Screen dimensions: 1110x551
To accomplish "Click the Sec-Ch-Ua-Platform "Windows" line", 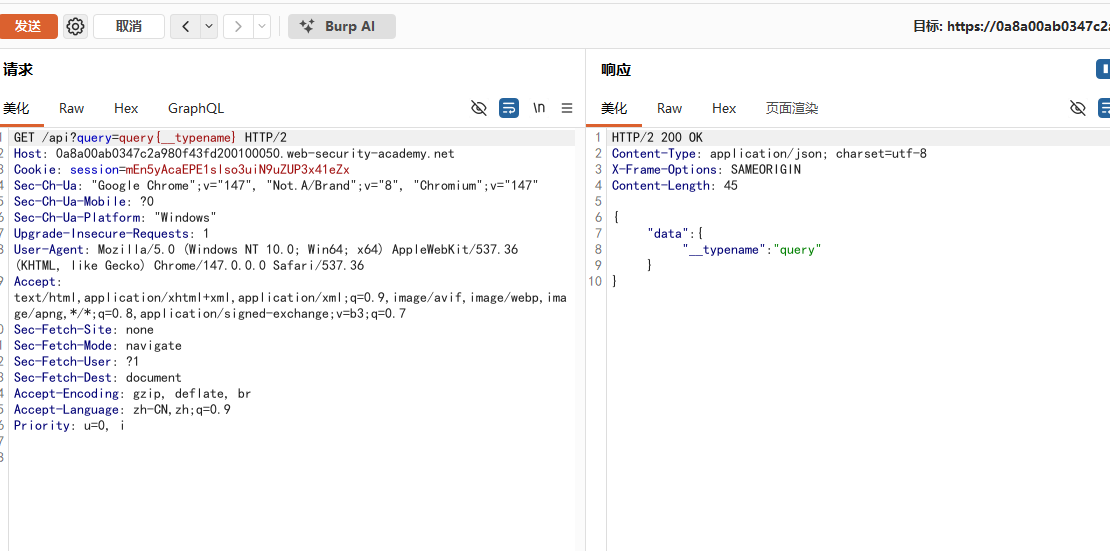I will pos(115,217).
